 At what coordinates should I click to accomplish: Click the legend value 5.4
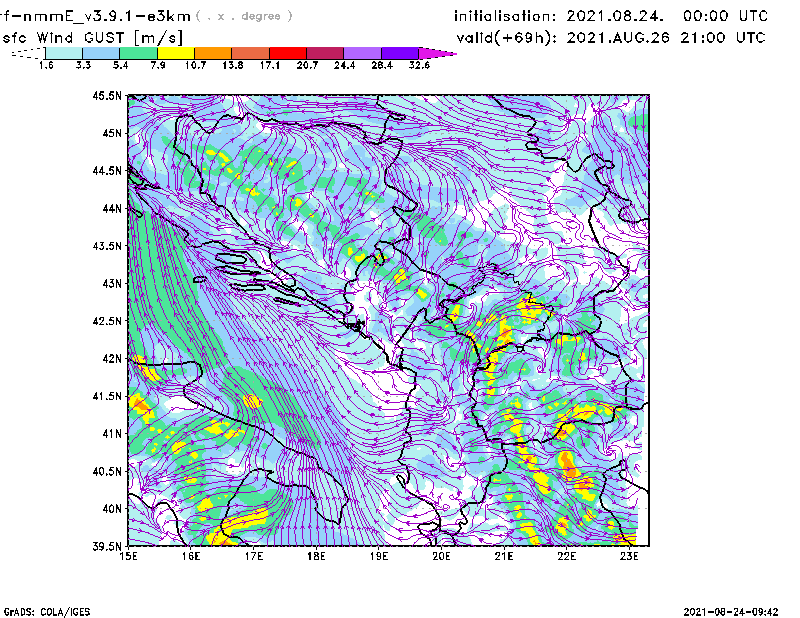pyautogui.click(x=120, y=65)
